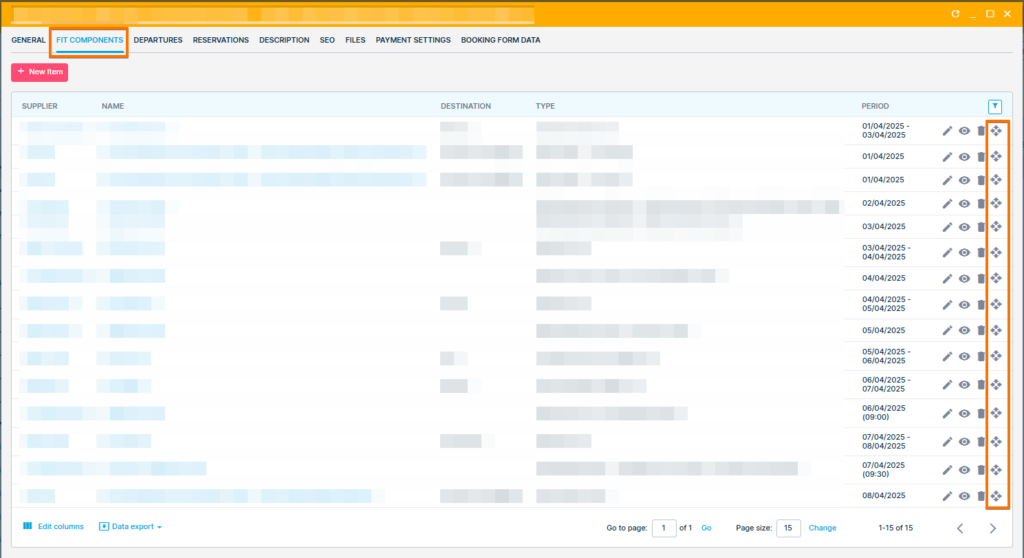Screen dimensions: 1024x558
Task: Toggle the eye icon for the 01/04/2025 - 03/04/2025 row
Action: coord(964,131)
